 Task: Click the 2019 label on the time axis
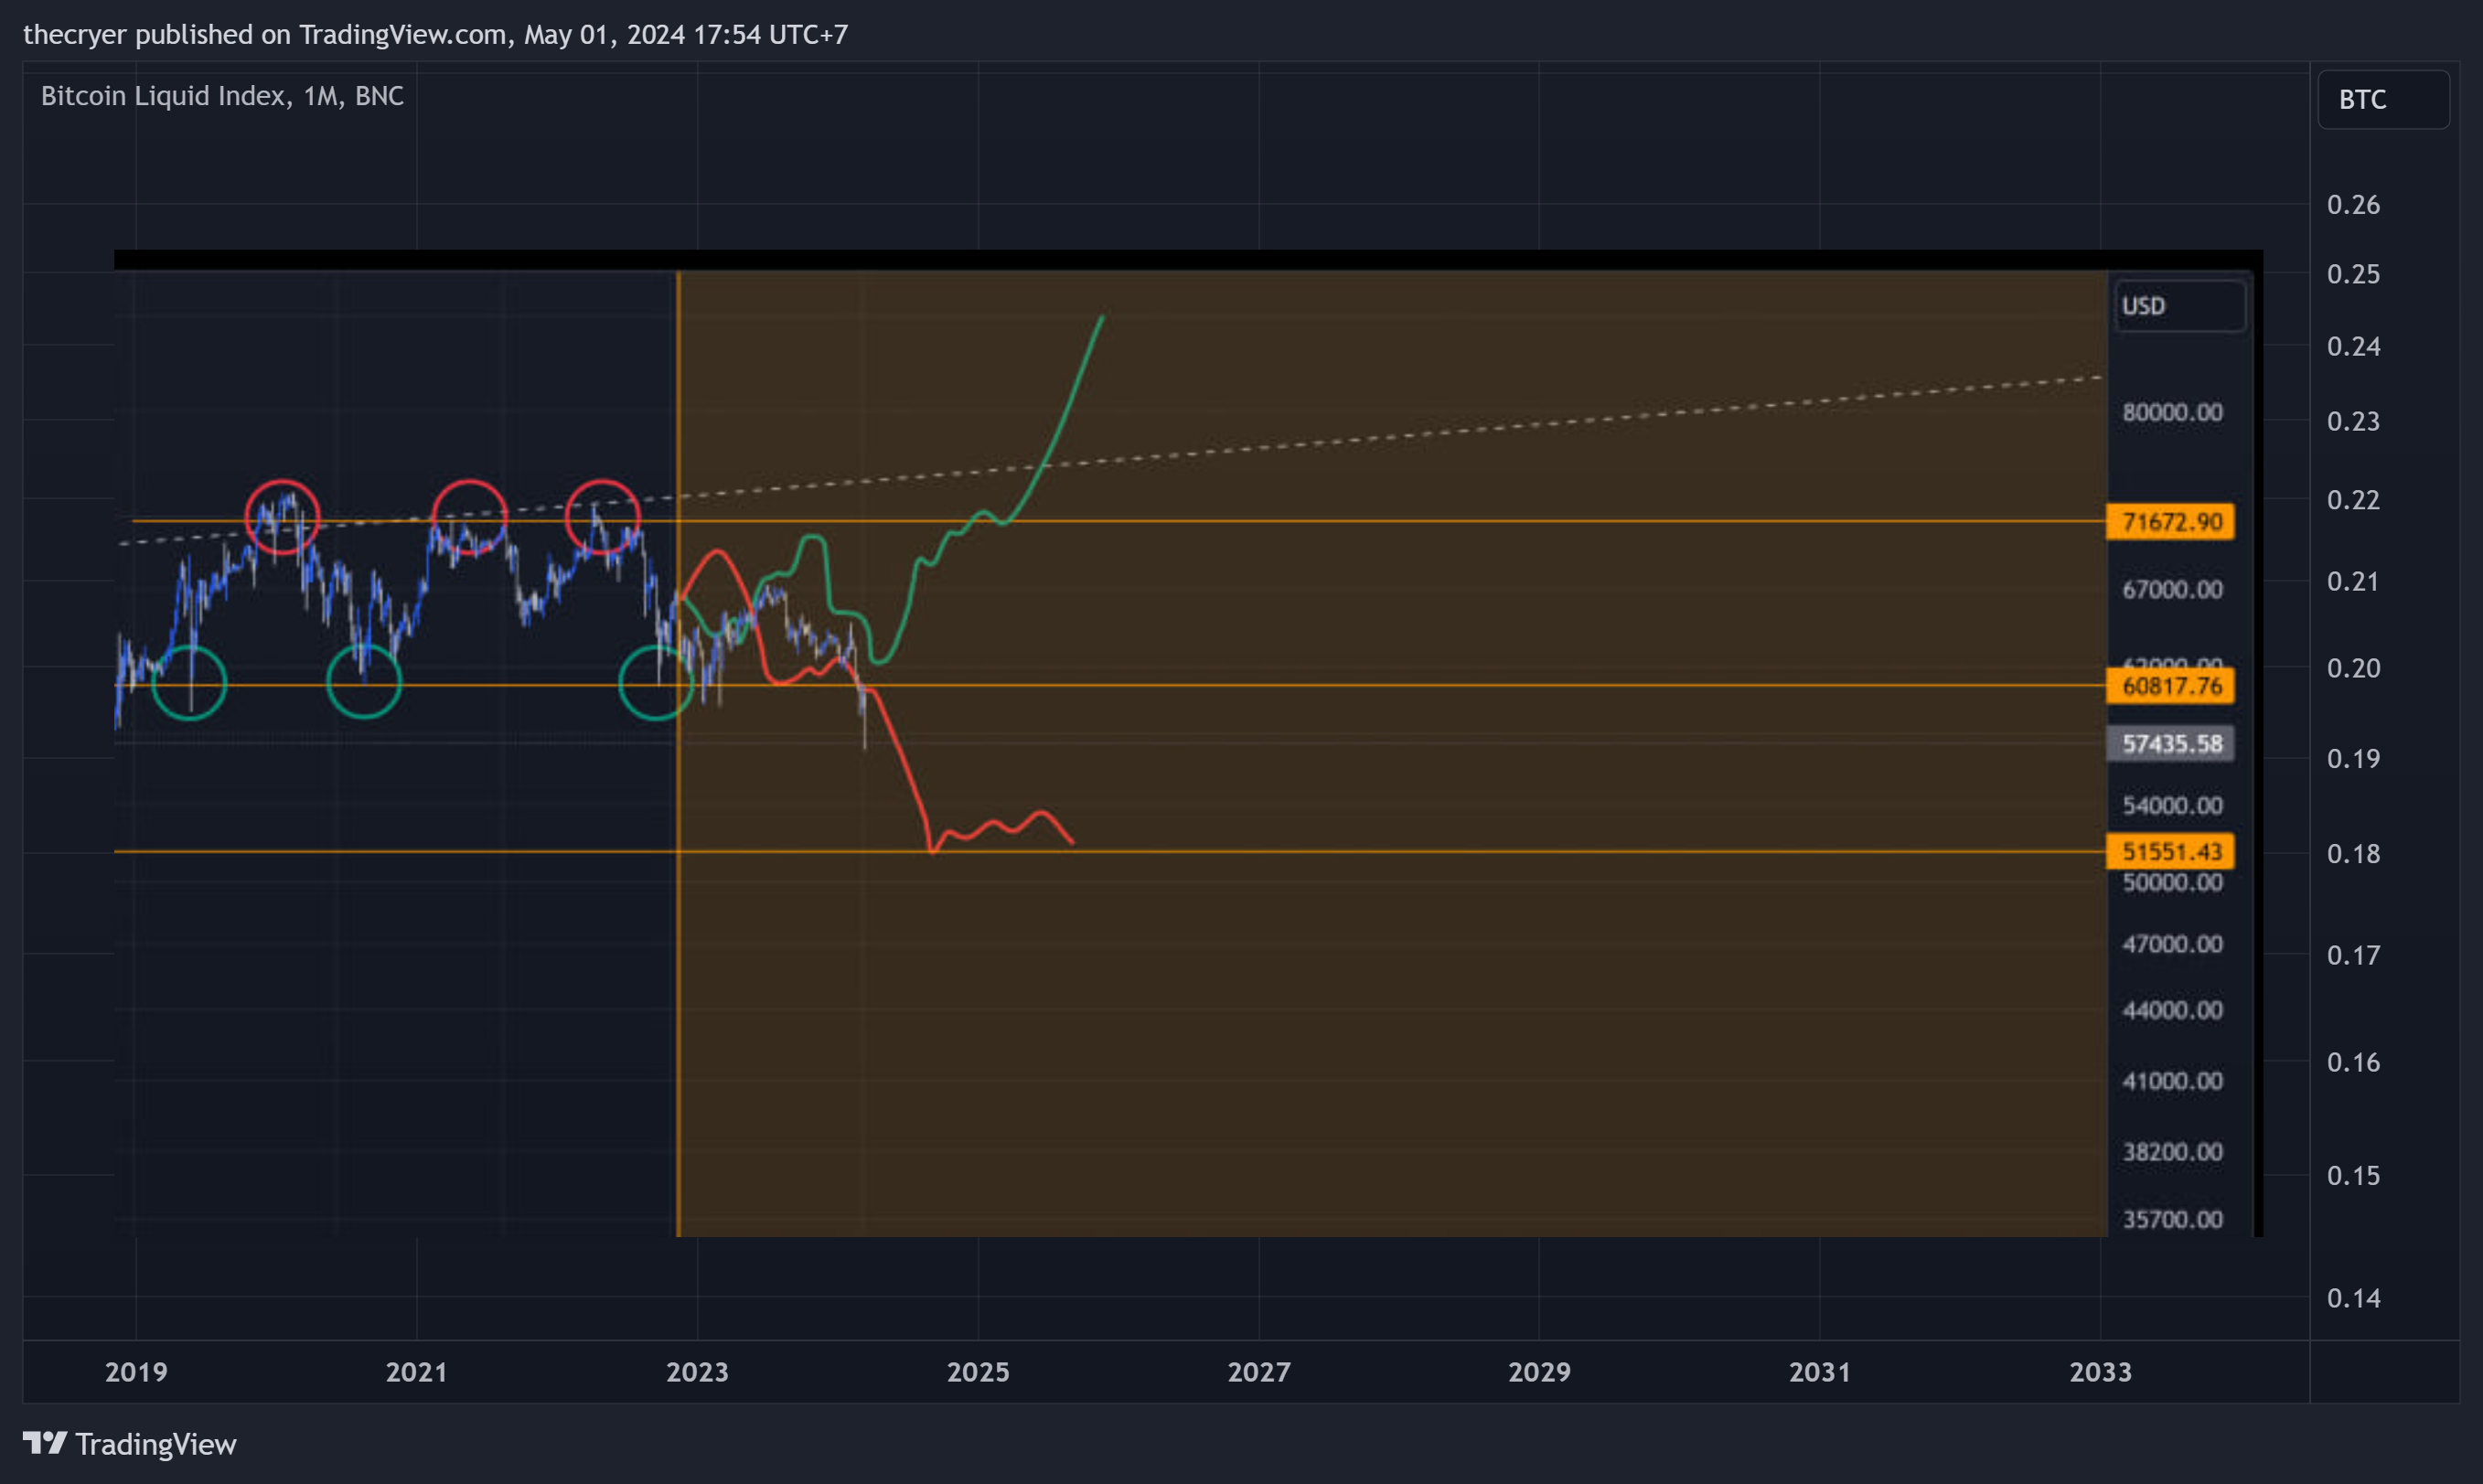tap(136, 1372)
